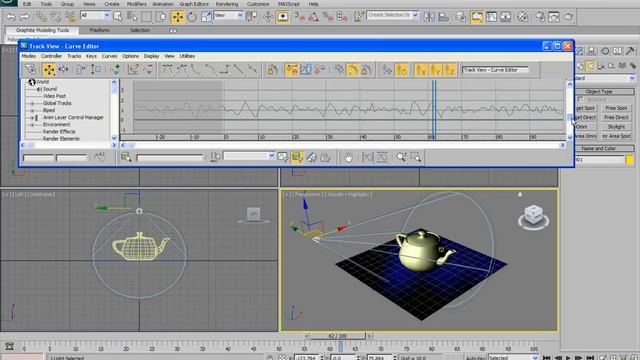Screen dimensions: 640x360
Task: Open the MAXScript menu
Action: [289, 4]
